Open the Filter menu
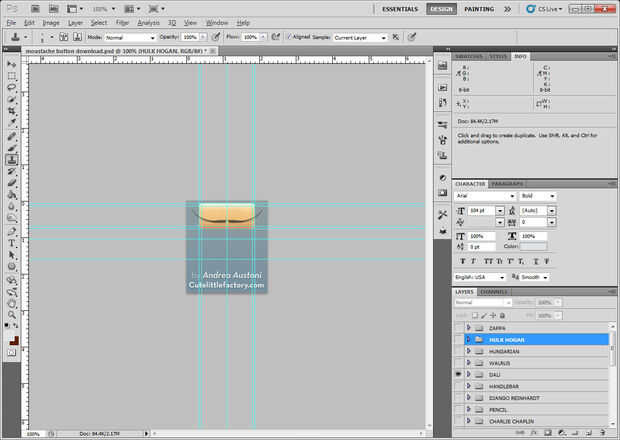The image size is (620, 440). (122, 22)
